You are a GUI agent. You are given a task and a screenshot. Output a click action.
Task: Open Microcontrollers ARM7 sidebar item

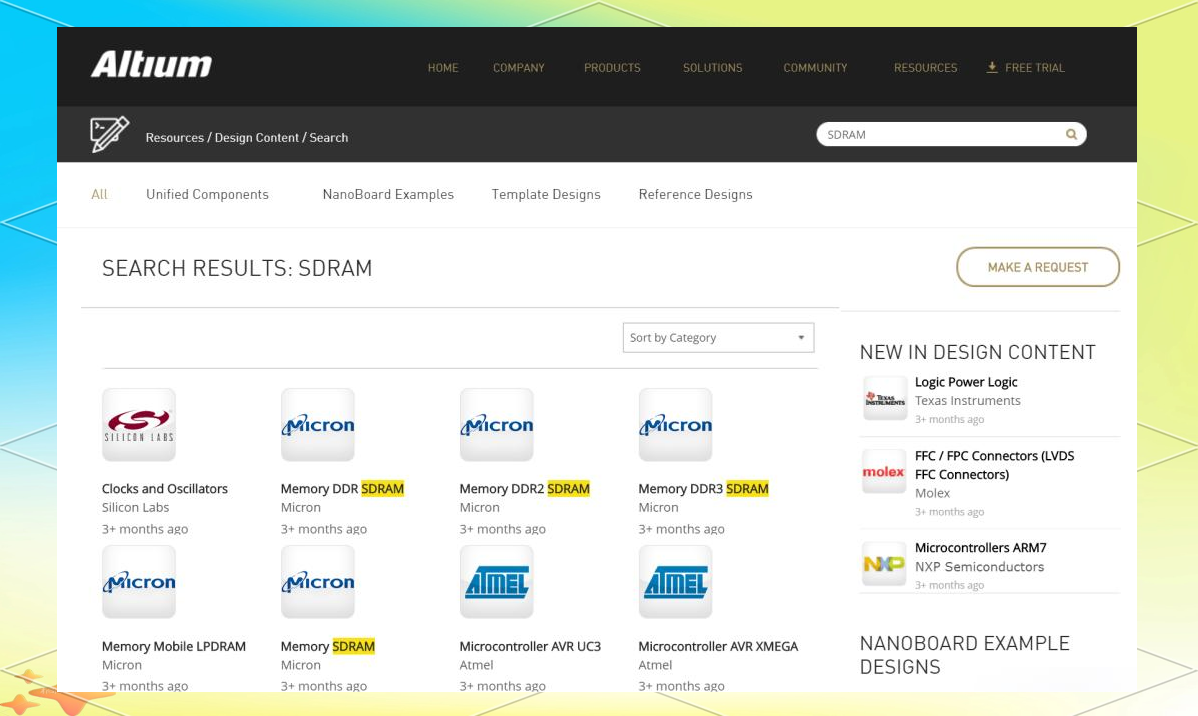[980, 548]
